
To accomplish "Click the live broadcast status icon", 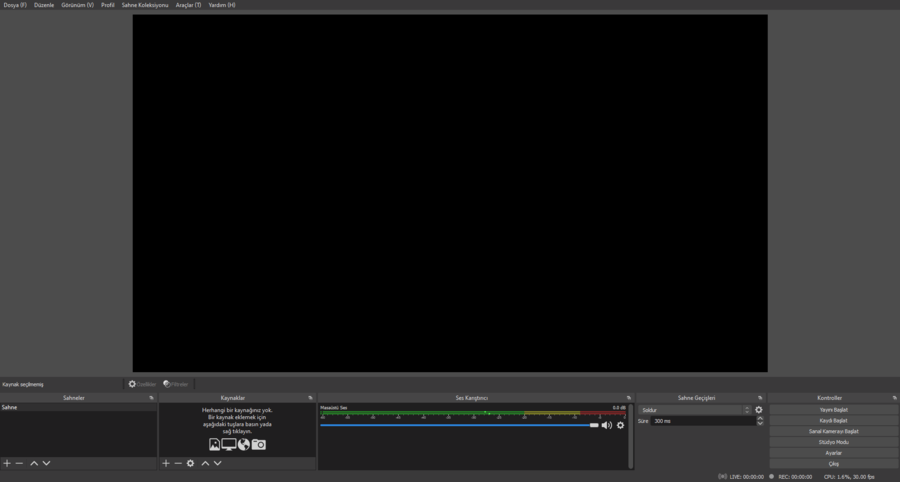I will (x=722, y=476).
